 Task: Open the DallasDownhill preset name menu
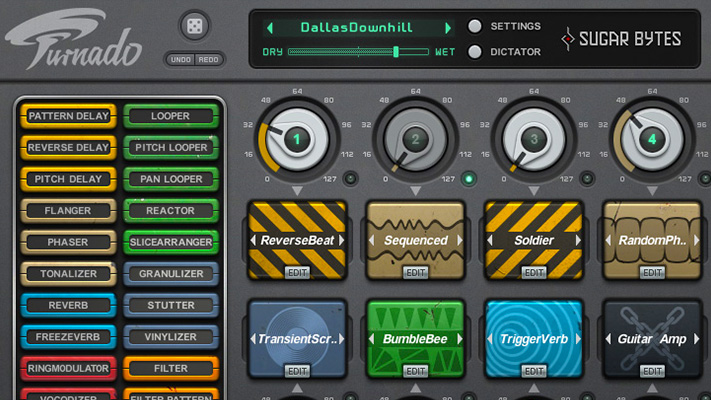click(x=358, y=27)
